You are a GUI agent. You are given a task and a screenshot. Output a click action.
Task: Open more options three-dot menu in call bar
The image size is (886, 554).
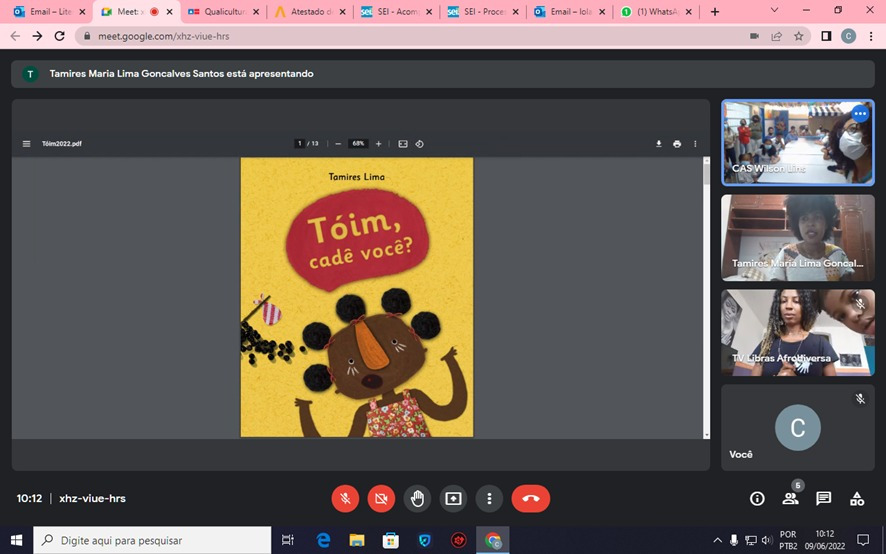click(489, 499)
